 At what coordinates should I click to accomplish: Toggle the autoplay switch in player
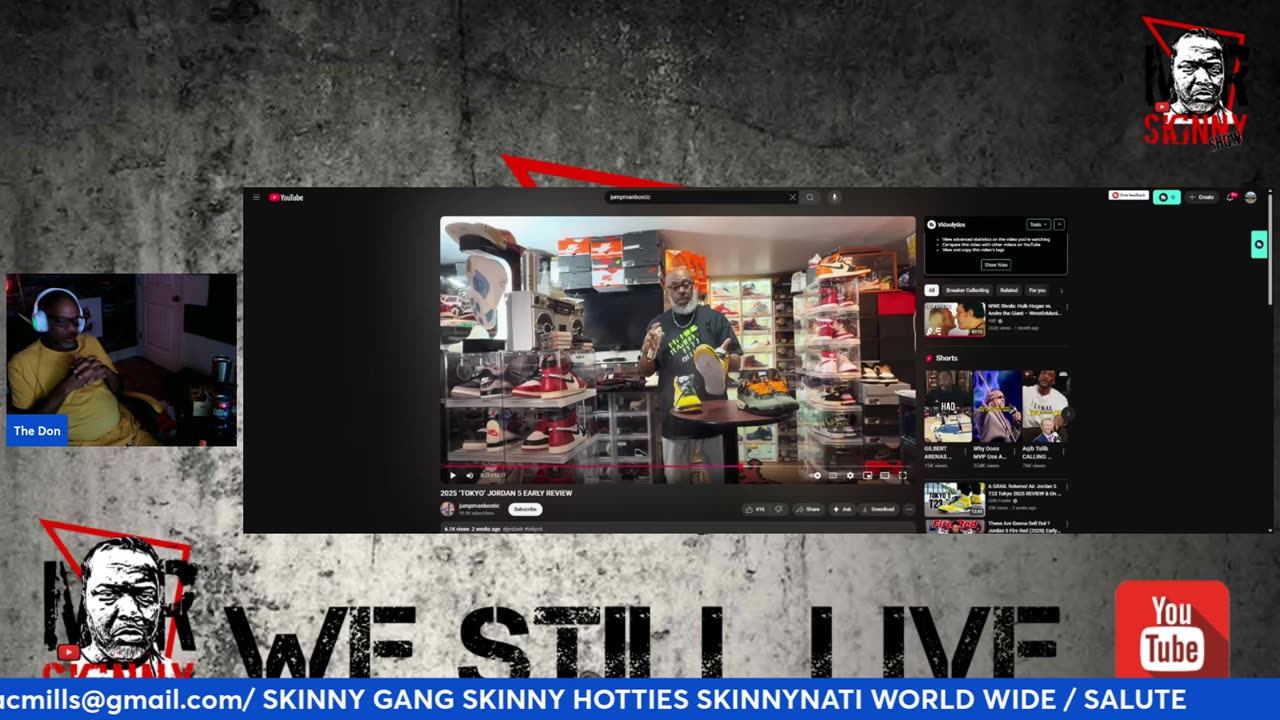[x=815, y=476]
